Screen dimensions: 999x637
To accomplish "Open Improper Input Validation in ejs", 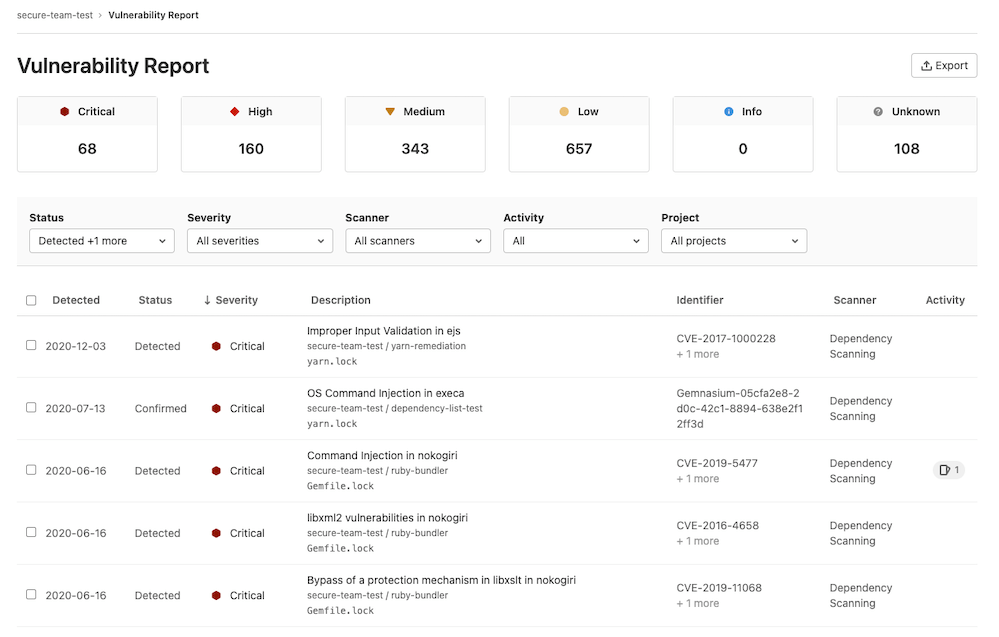I will point(383,331).
